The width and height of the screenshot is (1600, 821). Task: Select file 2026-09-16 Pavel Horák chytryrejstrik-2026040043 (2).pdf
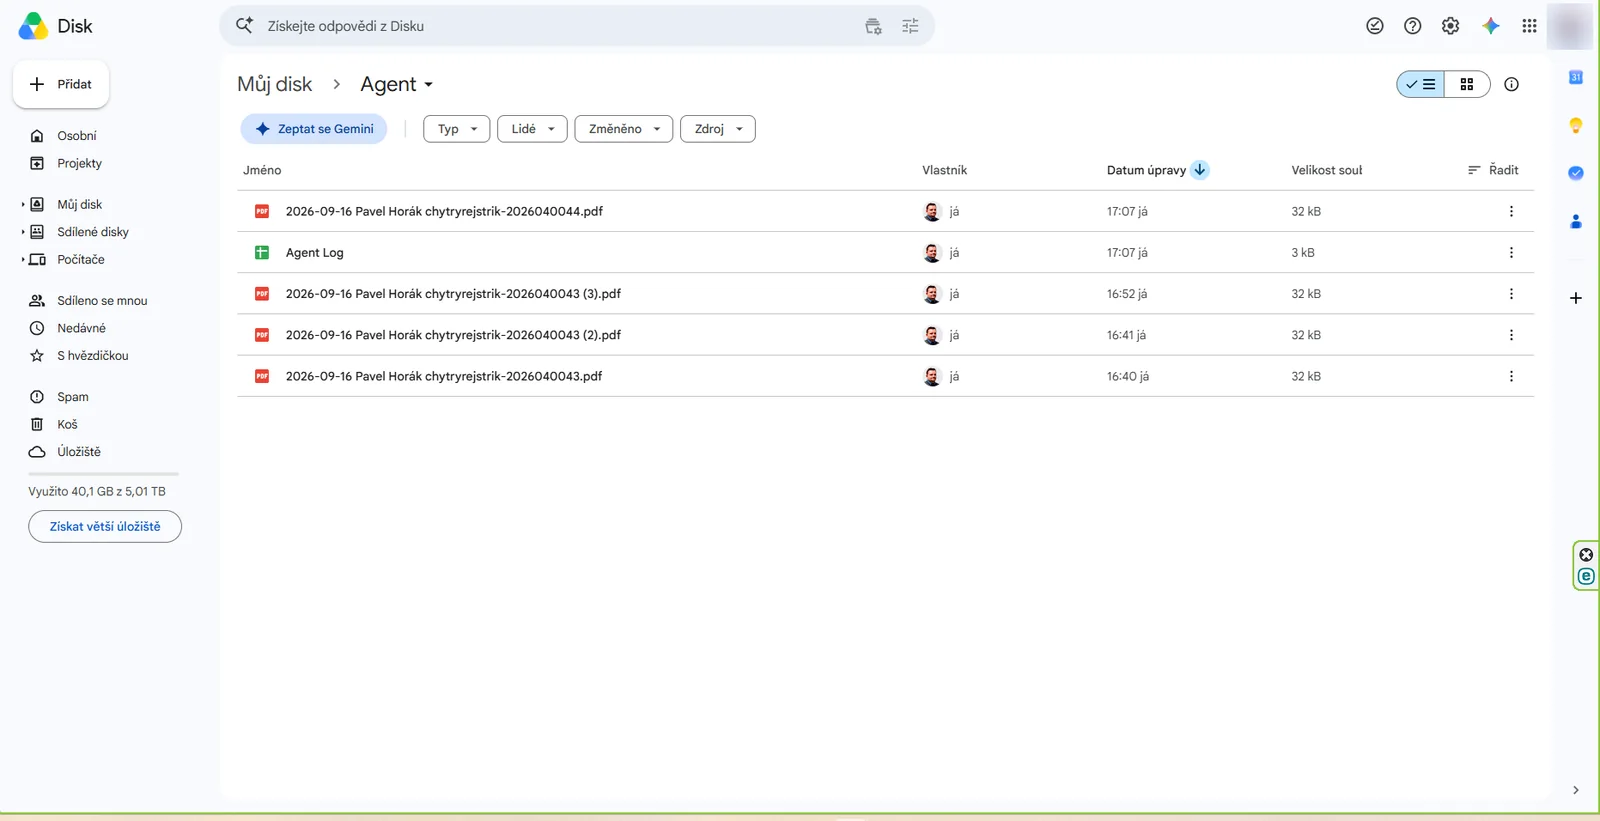point(885,335)
